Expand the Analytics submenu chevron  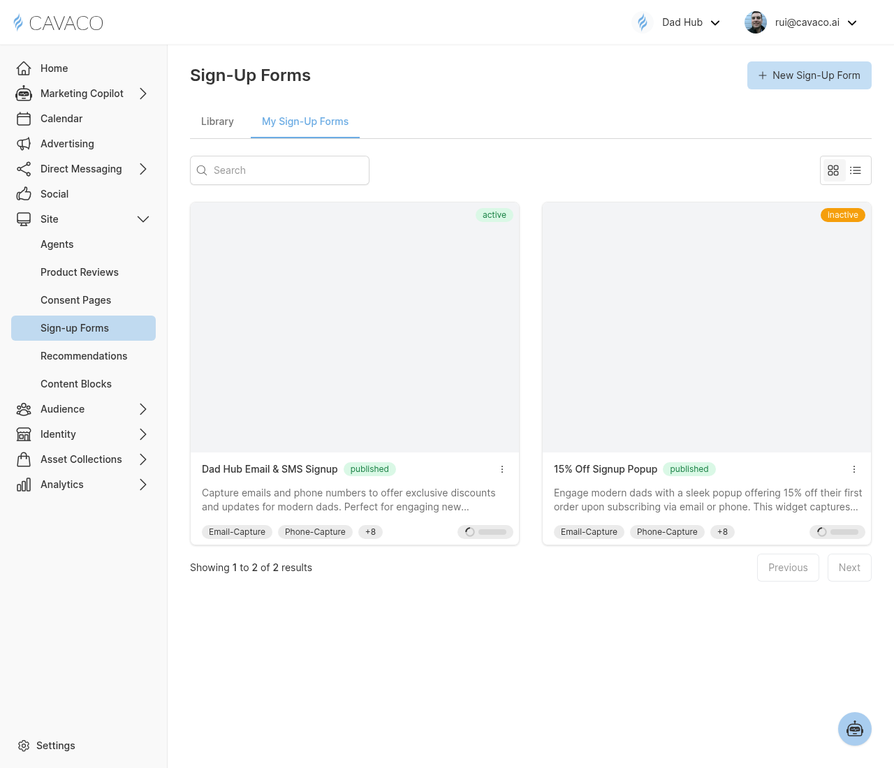[143, 485]
